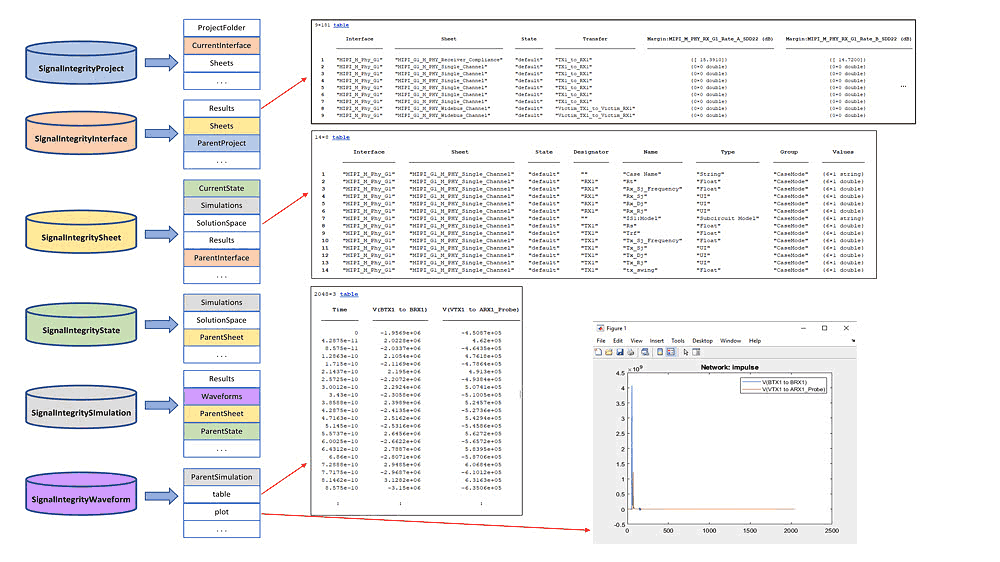Click the table link in the 14×8 output

point(341,137)
